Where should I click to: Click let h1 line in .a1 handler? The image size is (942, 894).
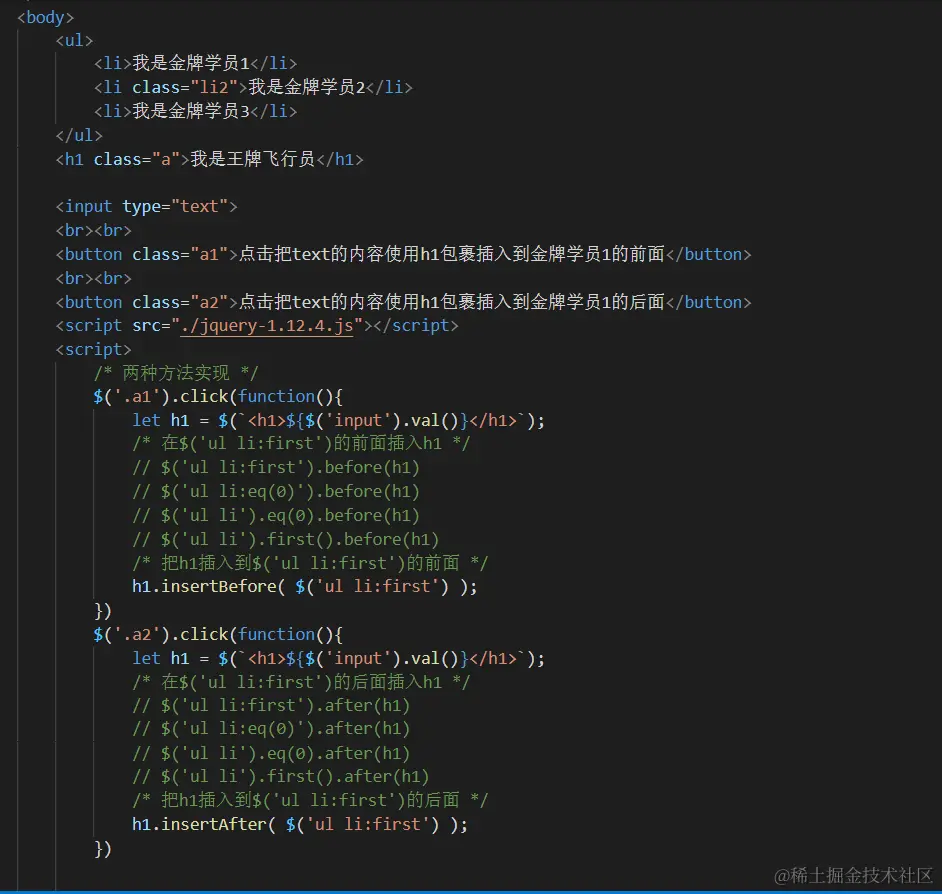(x=338, y=421)
